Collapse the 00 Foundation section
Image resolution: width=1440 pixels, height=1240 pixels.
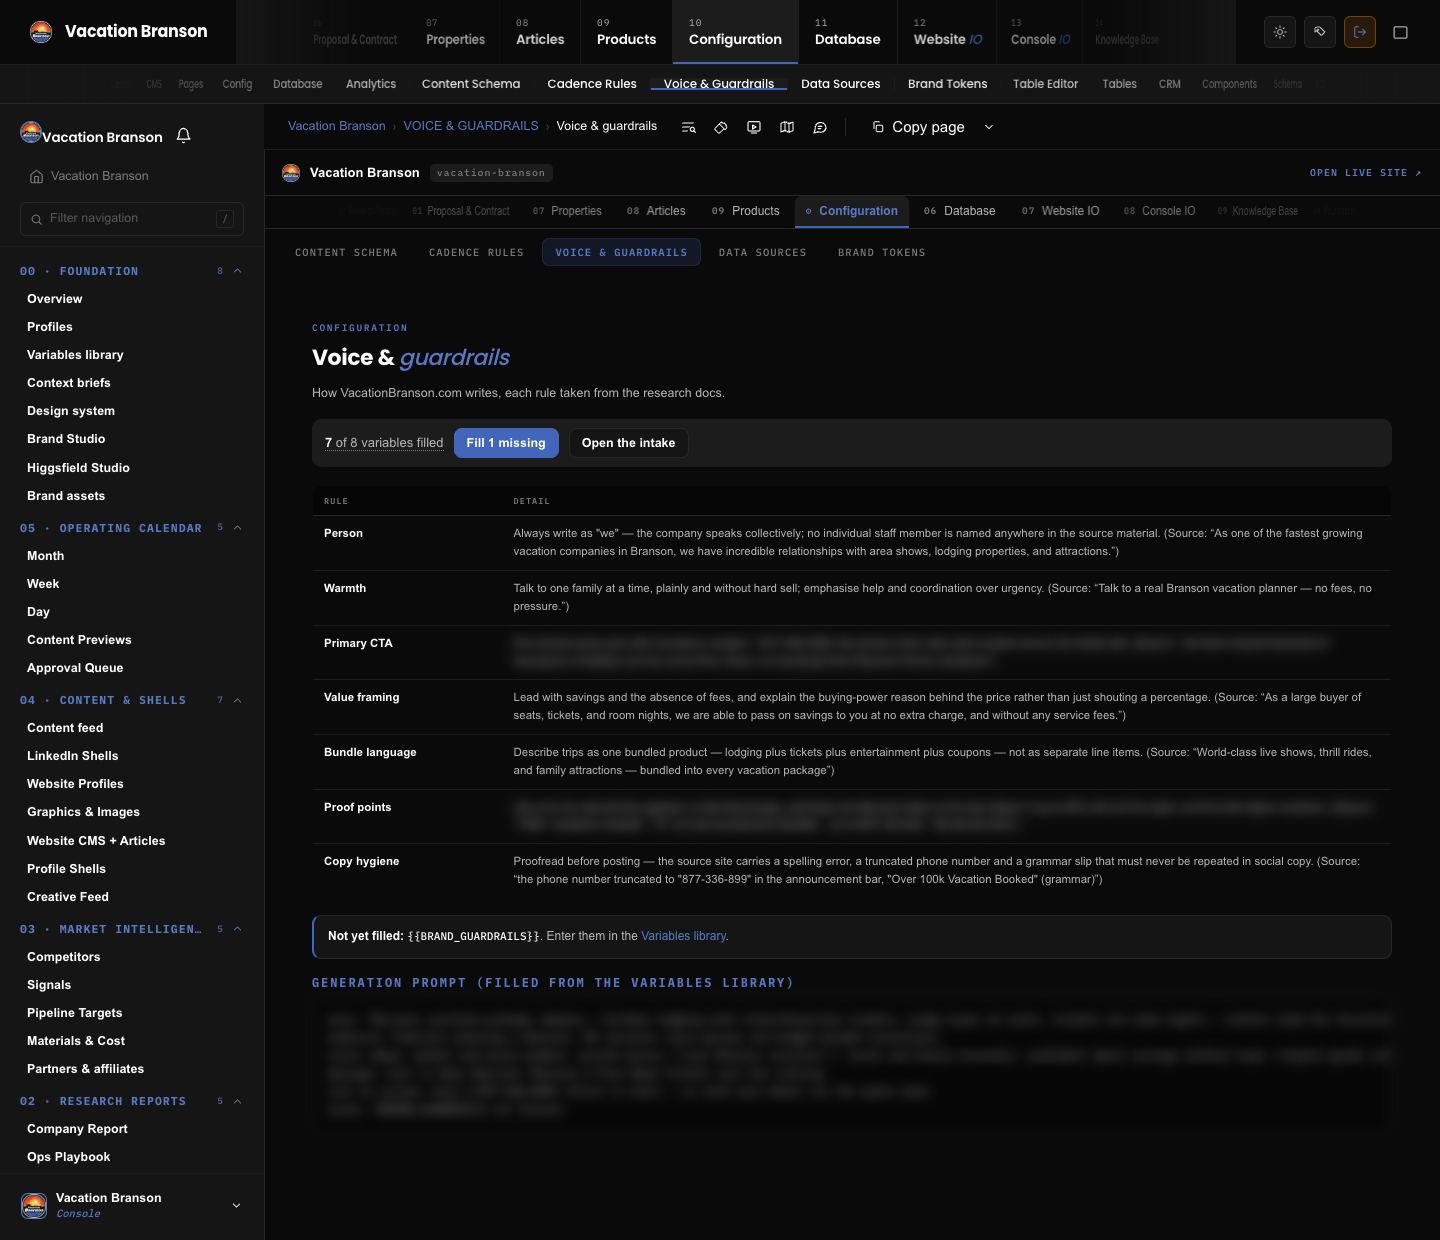(237, 271)
